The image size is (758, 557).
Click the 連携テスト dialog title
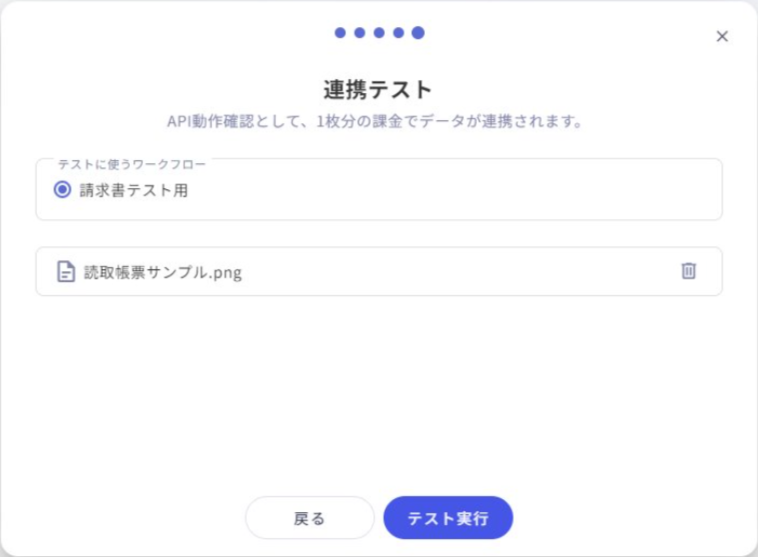point(378,90)
